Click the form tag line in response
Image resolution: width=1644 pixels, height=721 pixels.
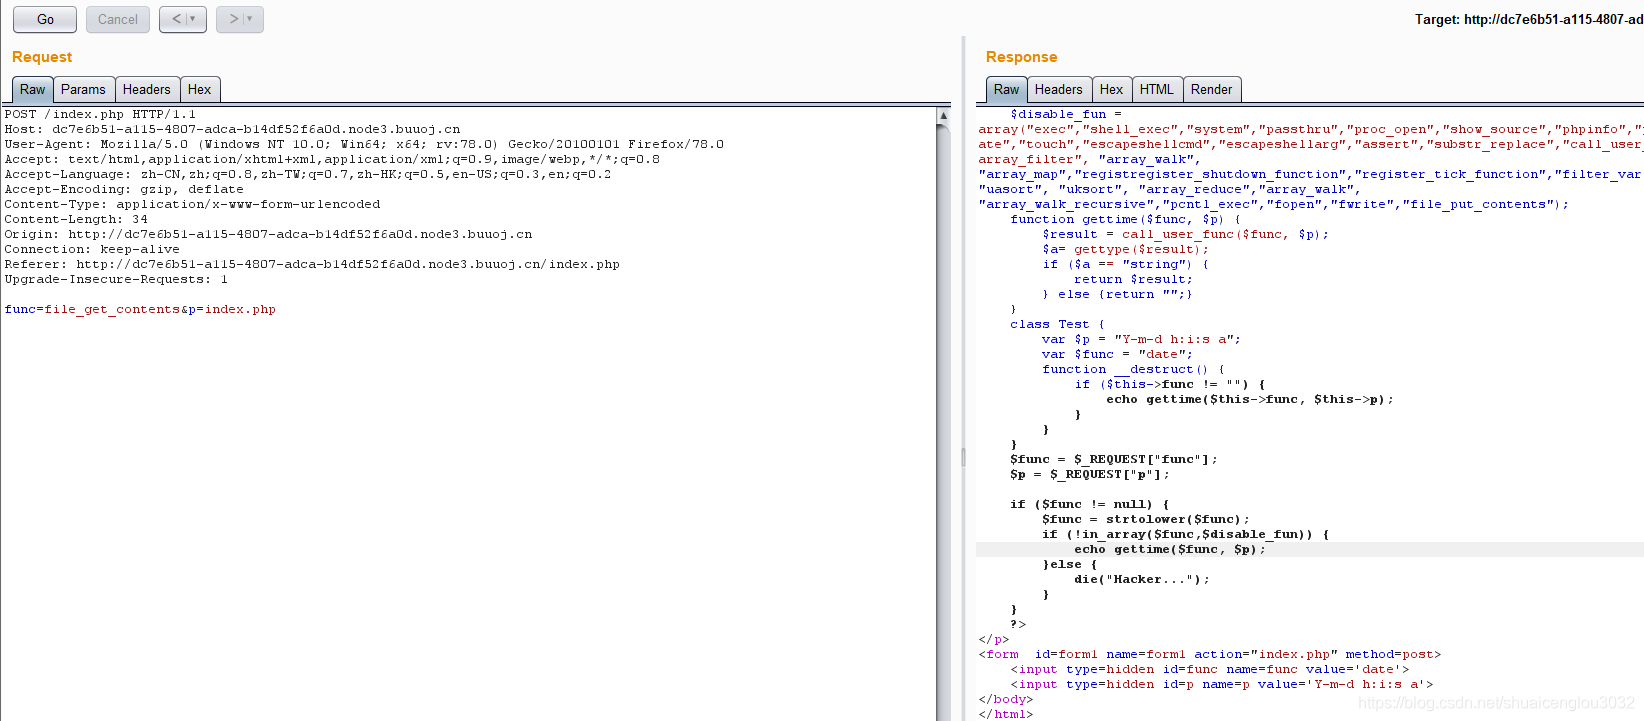point(1210,654)
